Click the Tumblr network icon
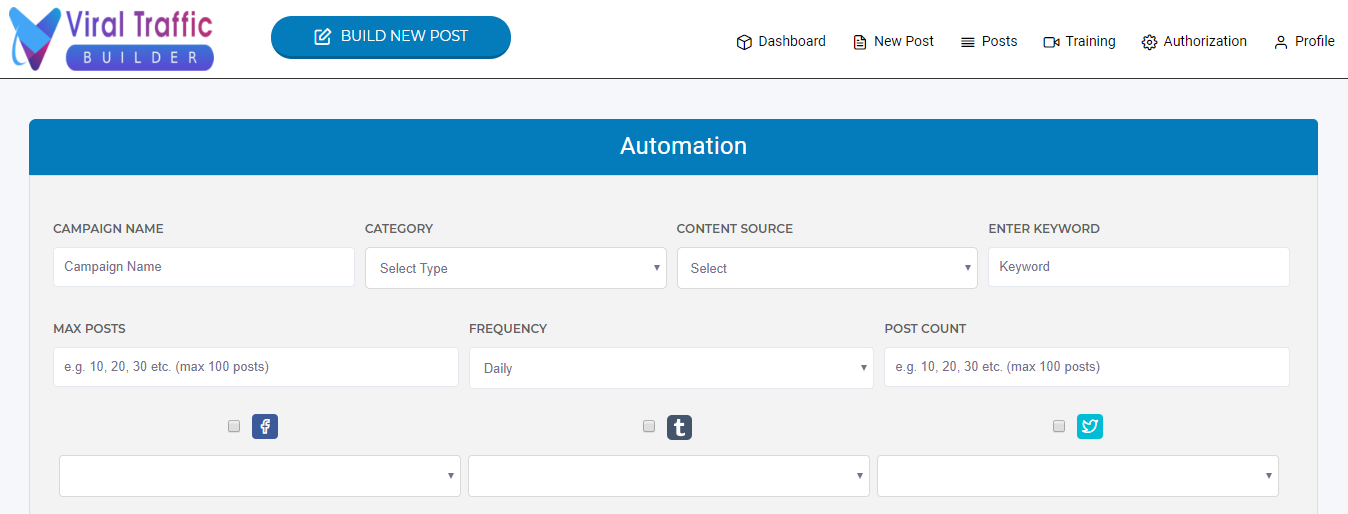Screen dimensions: 1348x514 pyautogui.click(x=680, y=428)
